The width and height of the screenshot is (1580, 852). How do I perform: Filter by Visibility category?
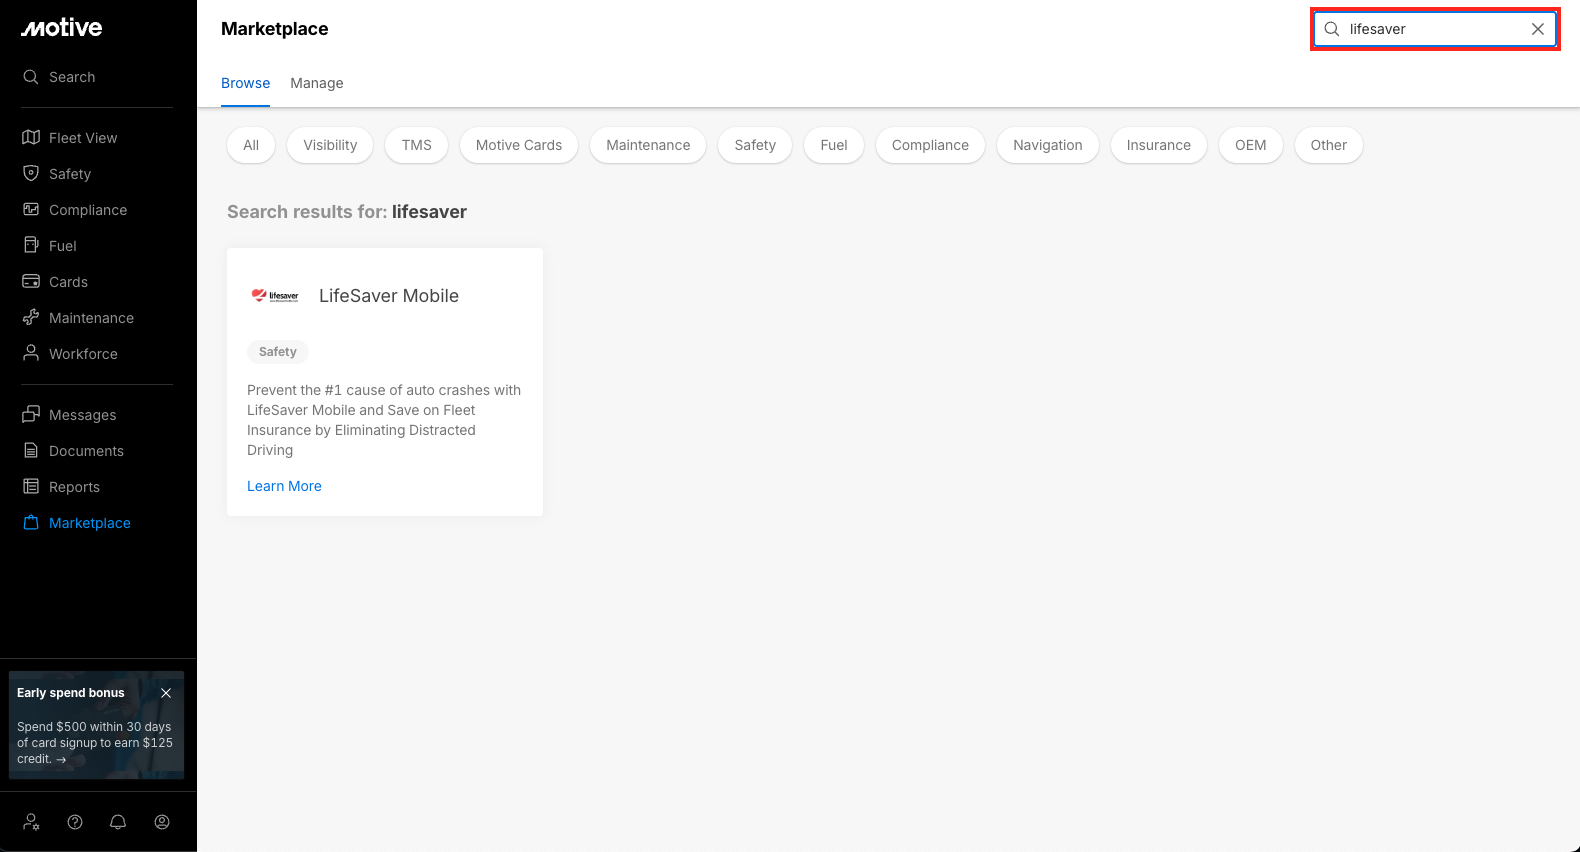click(x=330, y=145)
